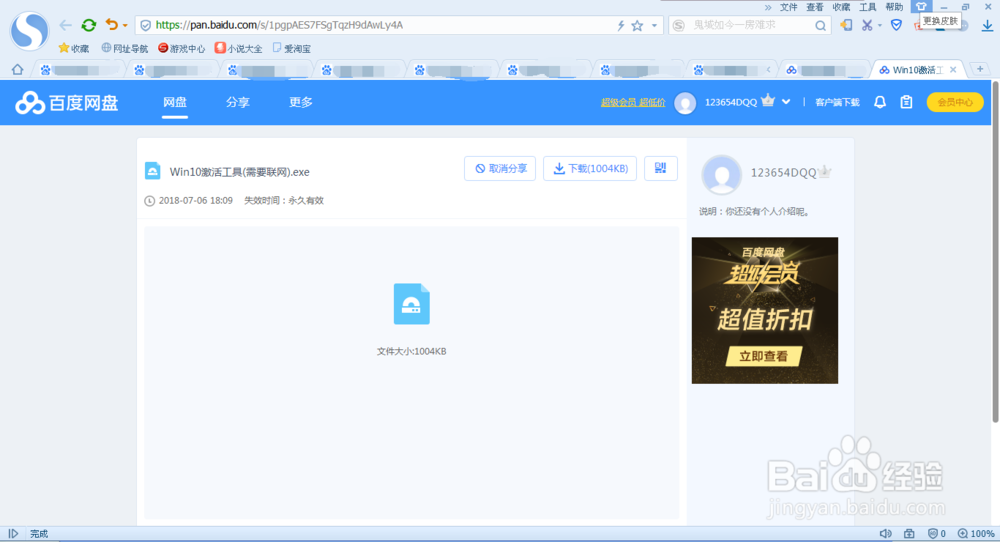Image resolution: width=1000 pixels, height=542 pixels.
Task: Reload the page with the green refresh icon
Action: point(89,25)
